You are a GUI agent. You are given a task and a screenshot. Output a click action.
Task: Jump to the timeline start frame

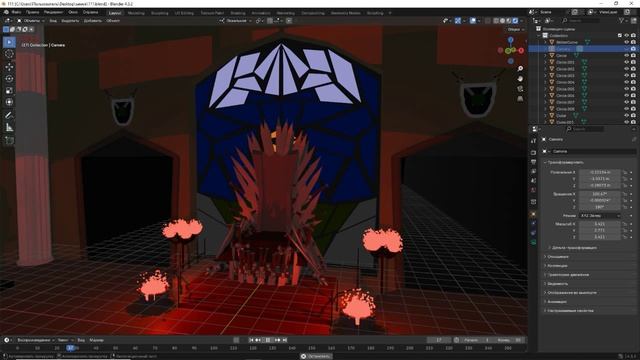click(x=251, y=340)
